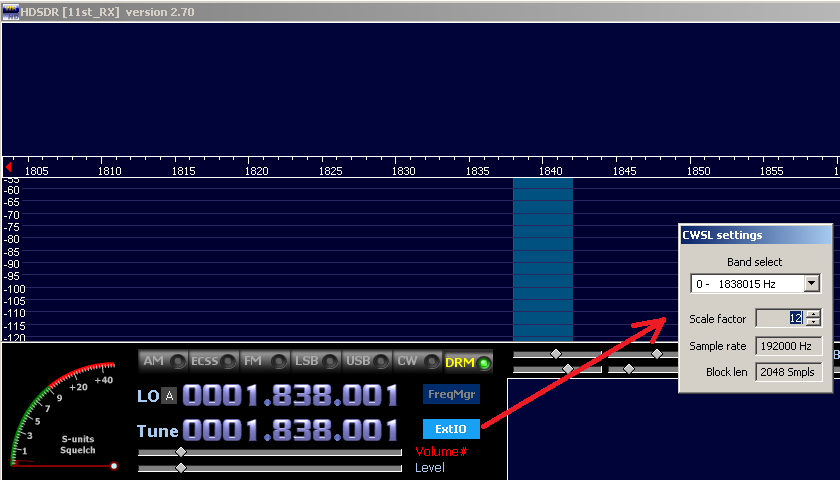Move the upper-right spectrum slider handle
Image resolution: width=840 pixels, height=480 pixels.
[657, 354]
